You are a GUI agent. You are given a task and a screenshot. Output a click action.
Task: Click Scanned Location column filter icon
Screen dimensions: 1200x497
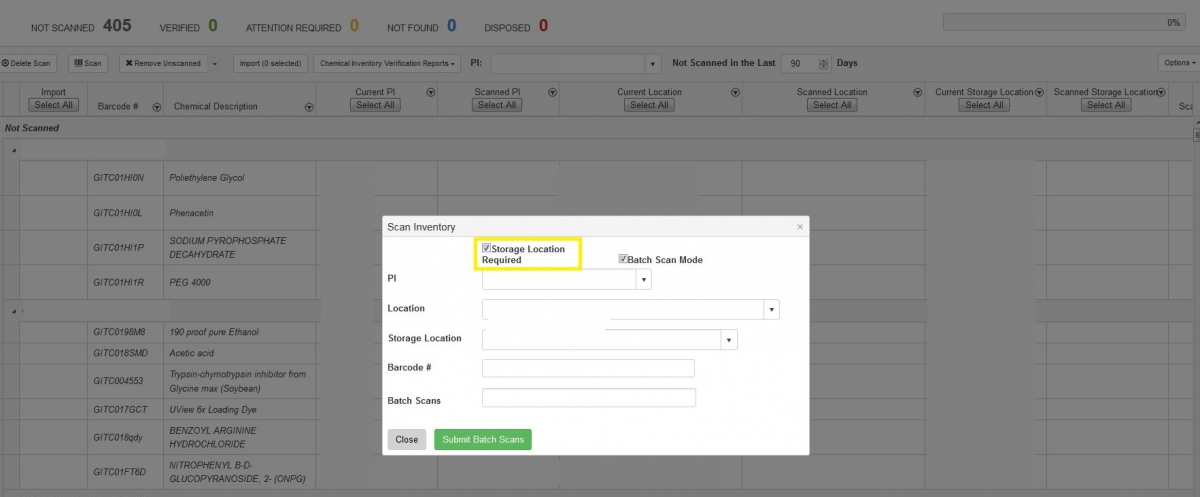[917, 92]
